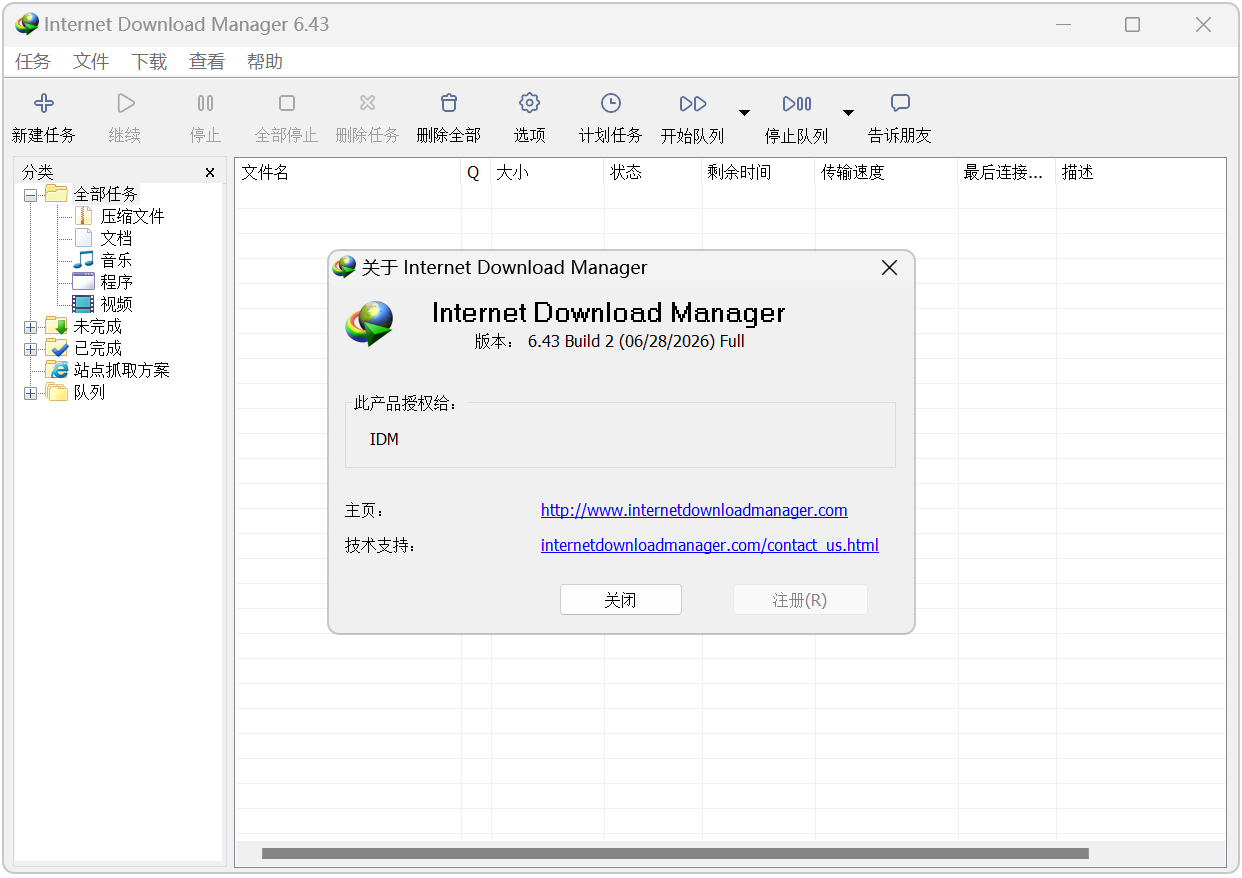The image size is (1242, 878).
Task: Sort by 文件名 column header
Action: tap(348, 173)
